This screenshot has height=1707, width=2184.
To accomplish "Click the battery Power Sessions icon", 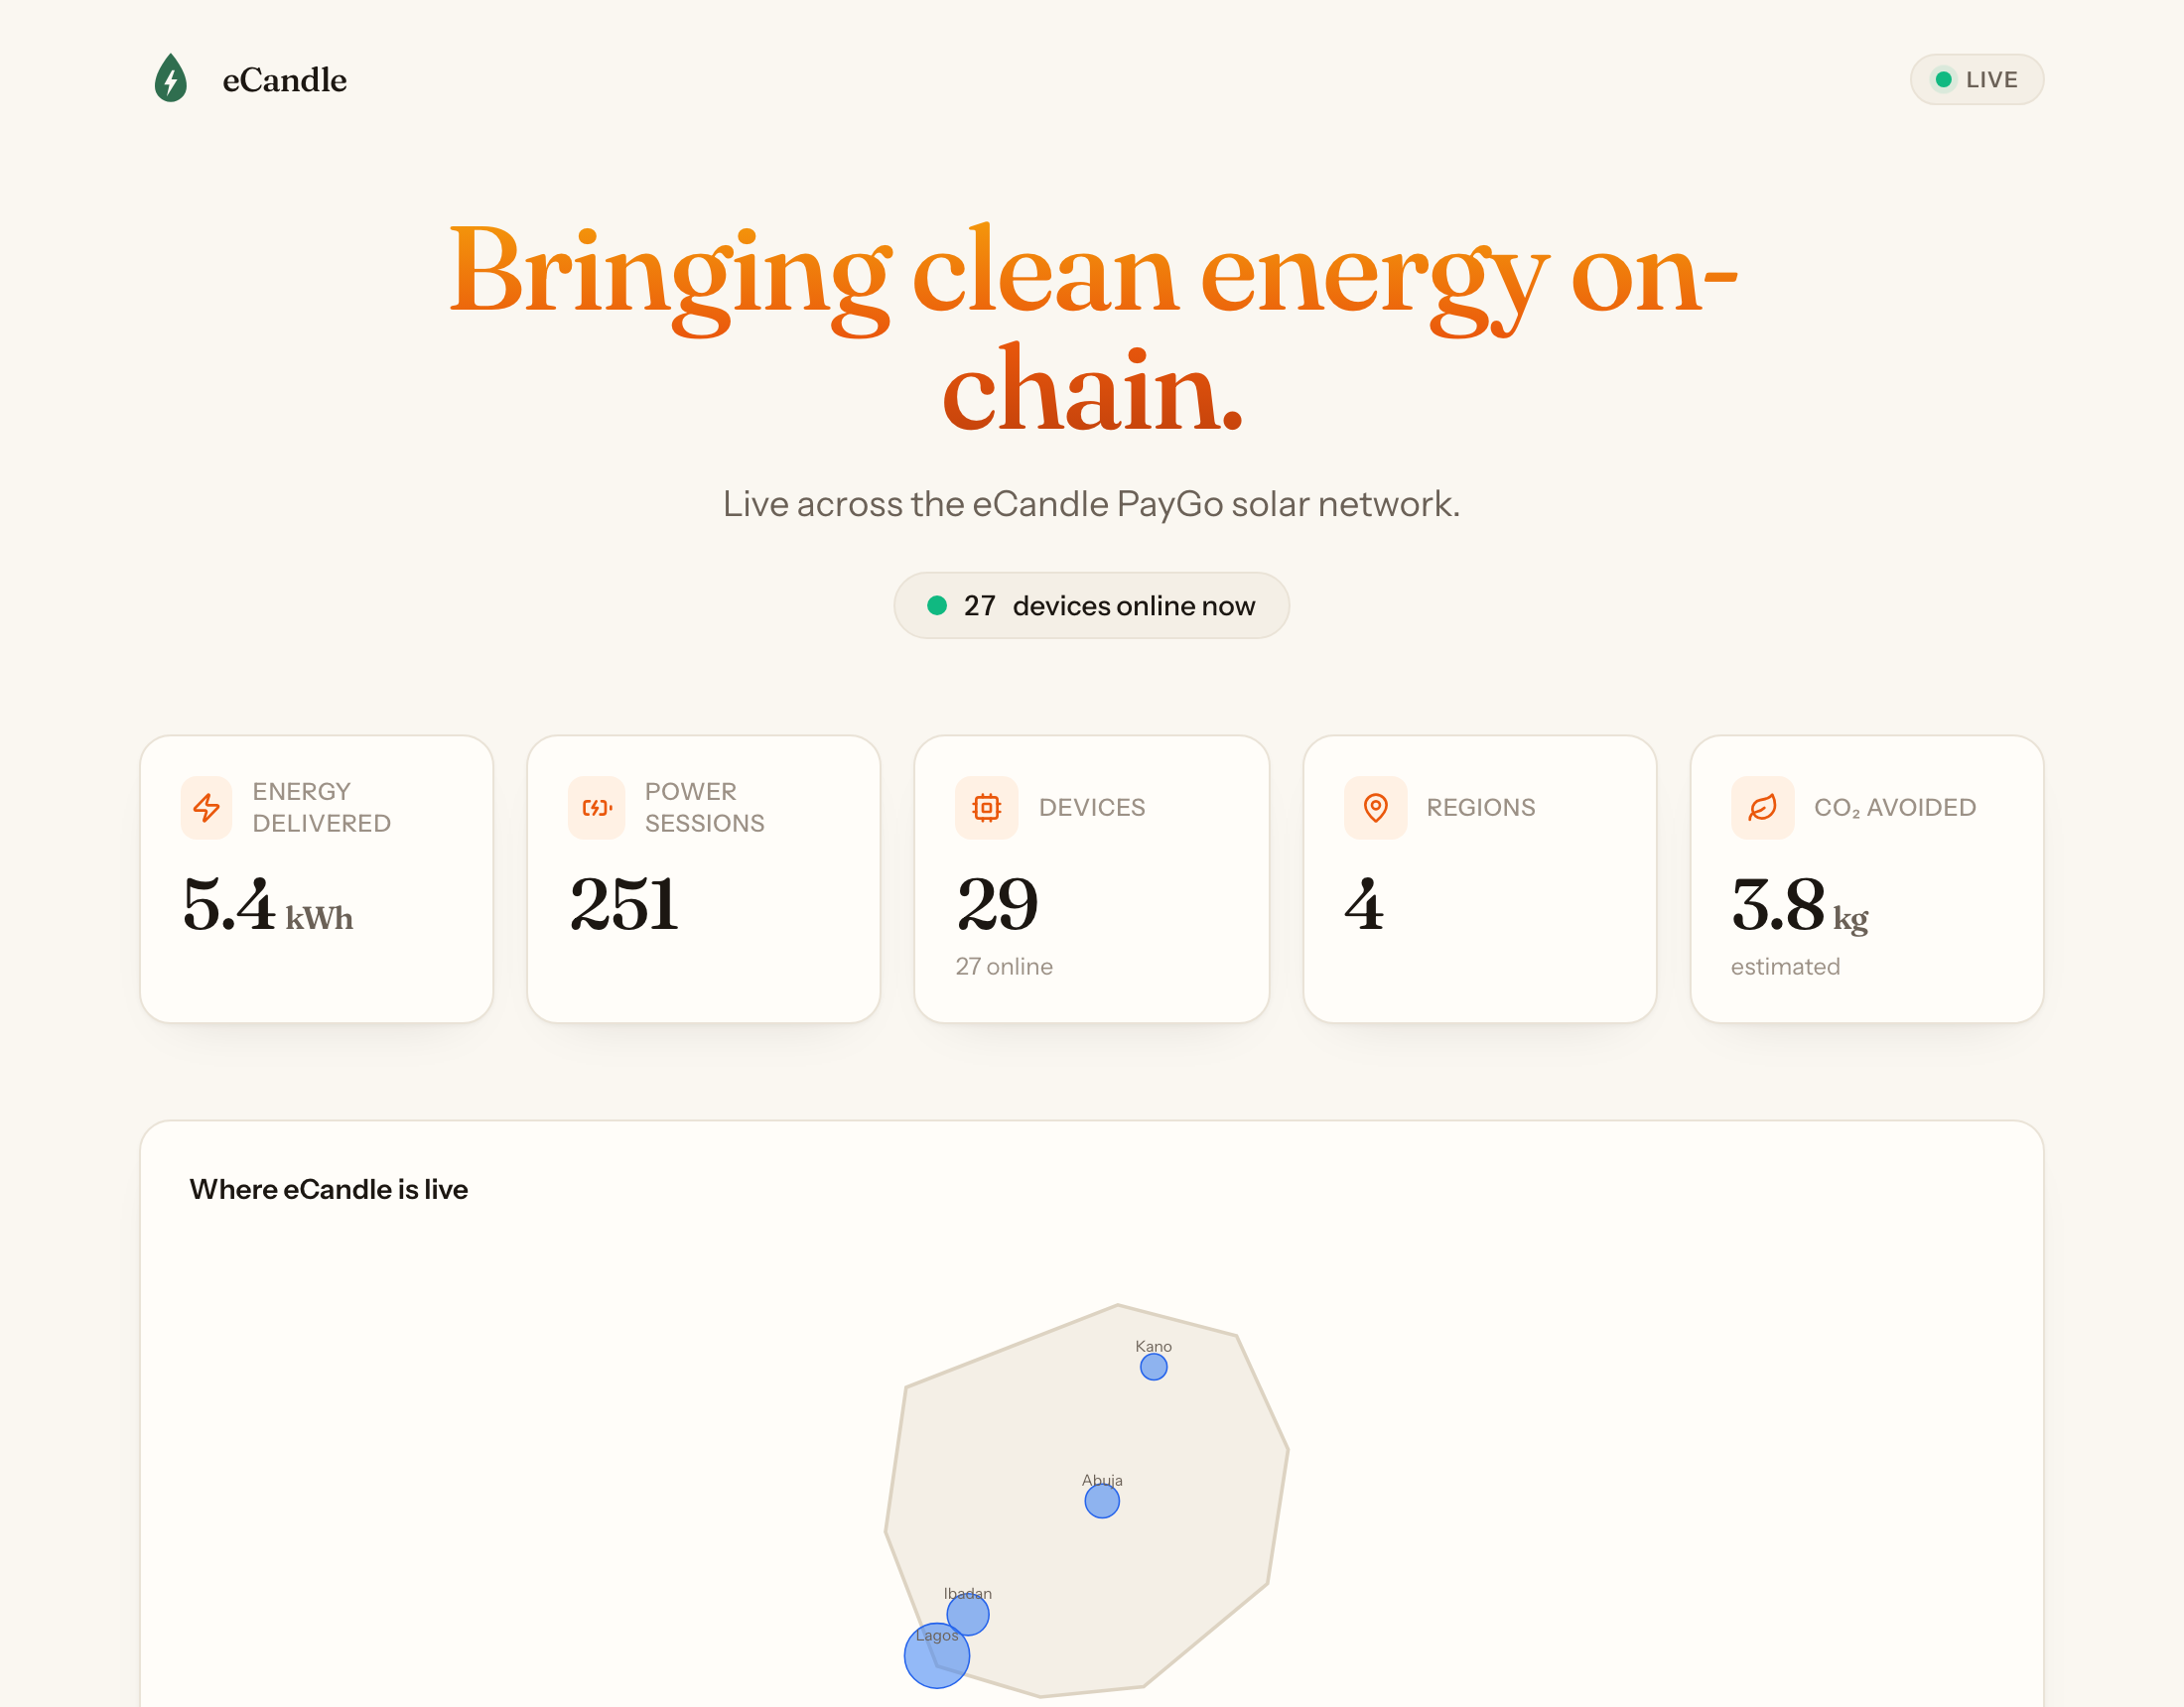I will (596, 807).
